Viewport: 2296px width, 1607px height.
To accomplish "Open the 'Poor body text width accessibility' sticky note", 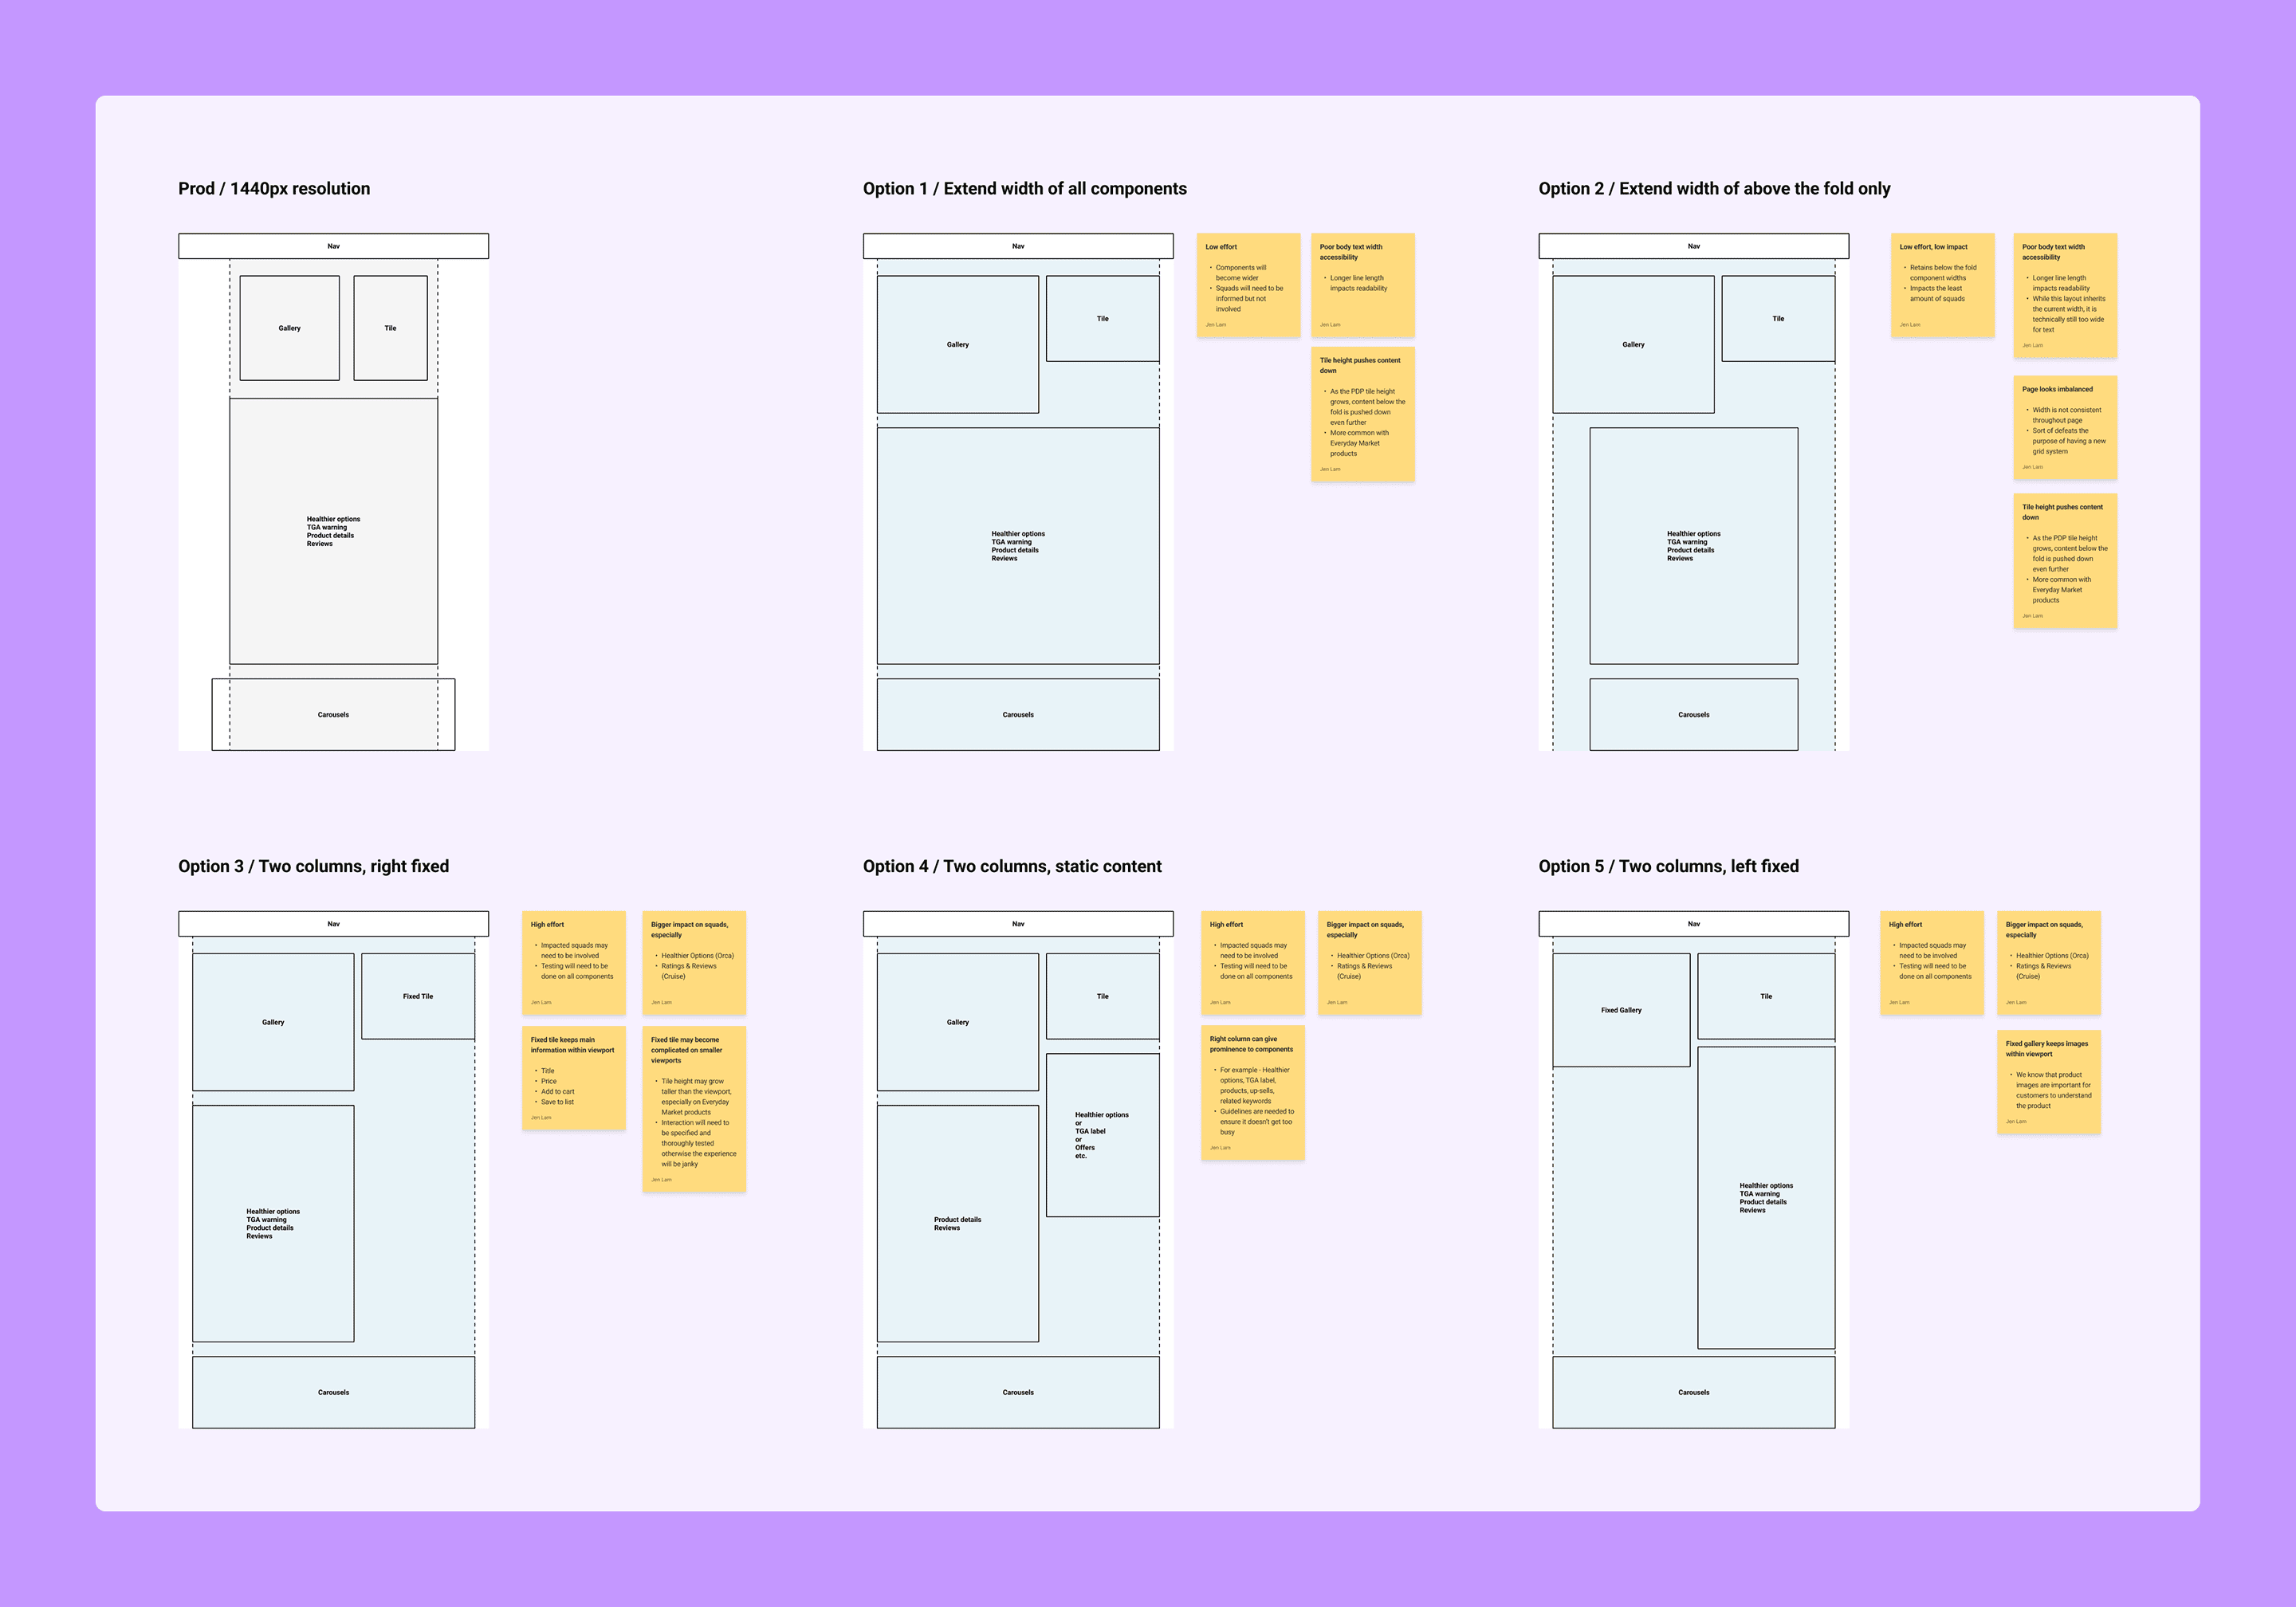I will (1364, 284).
